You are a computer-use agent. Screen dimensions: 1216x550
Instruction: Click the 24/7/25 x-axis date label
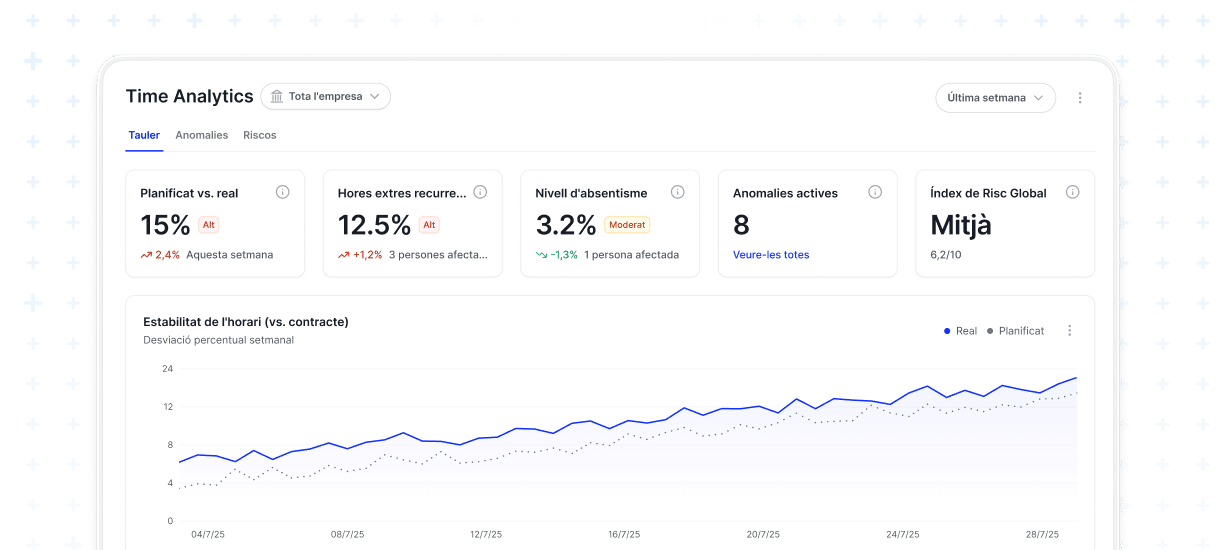click(901, 535)
